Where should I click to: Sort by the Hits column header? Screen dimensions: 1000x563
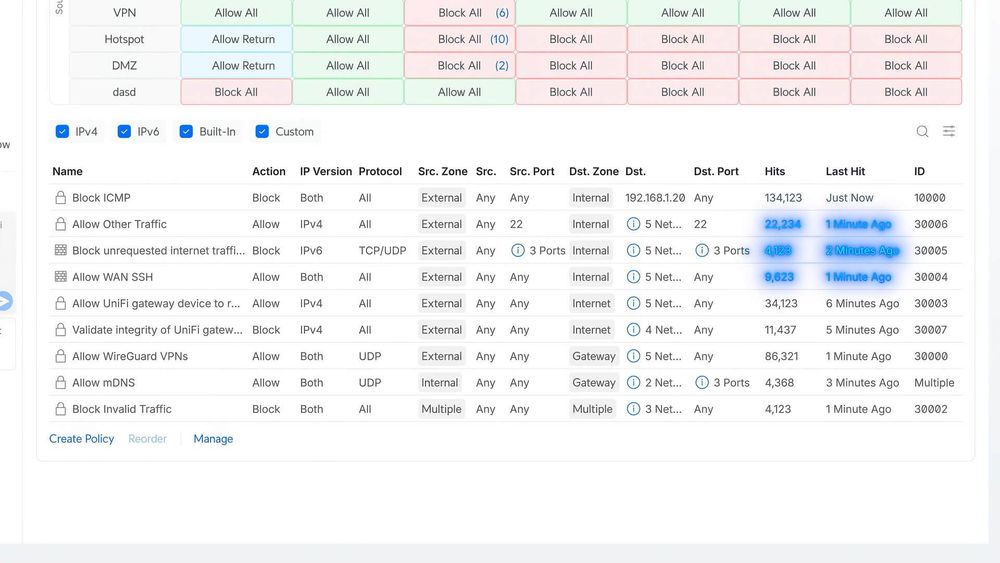[x=775, y=171]
